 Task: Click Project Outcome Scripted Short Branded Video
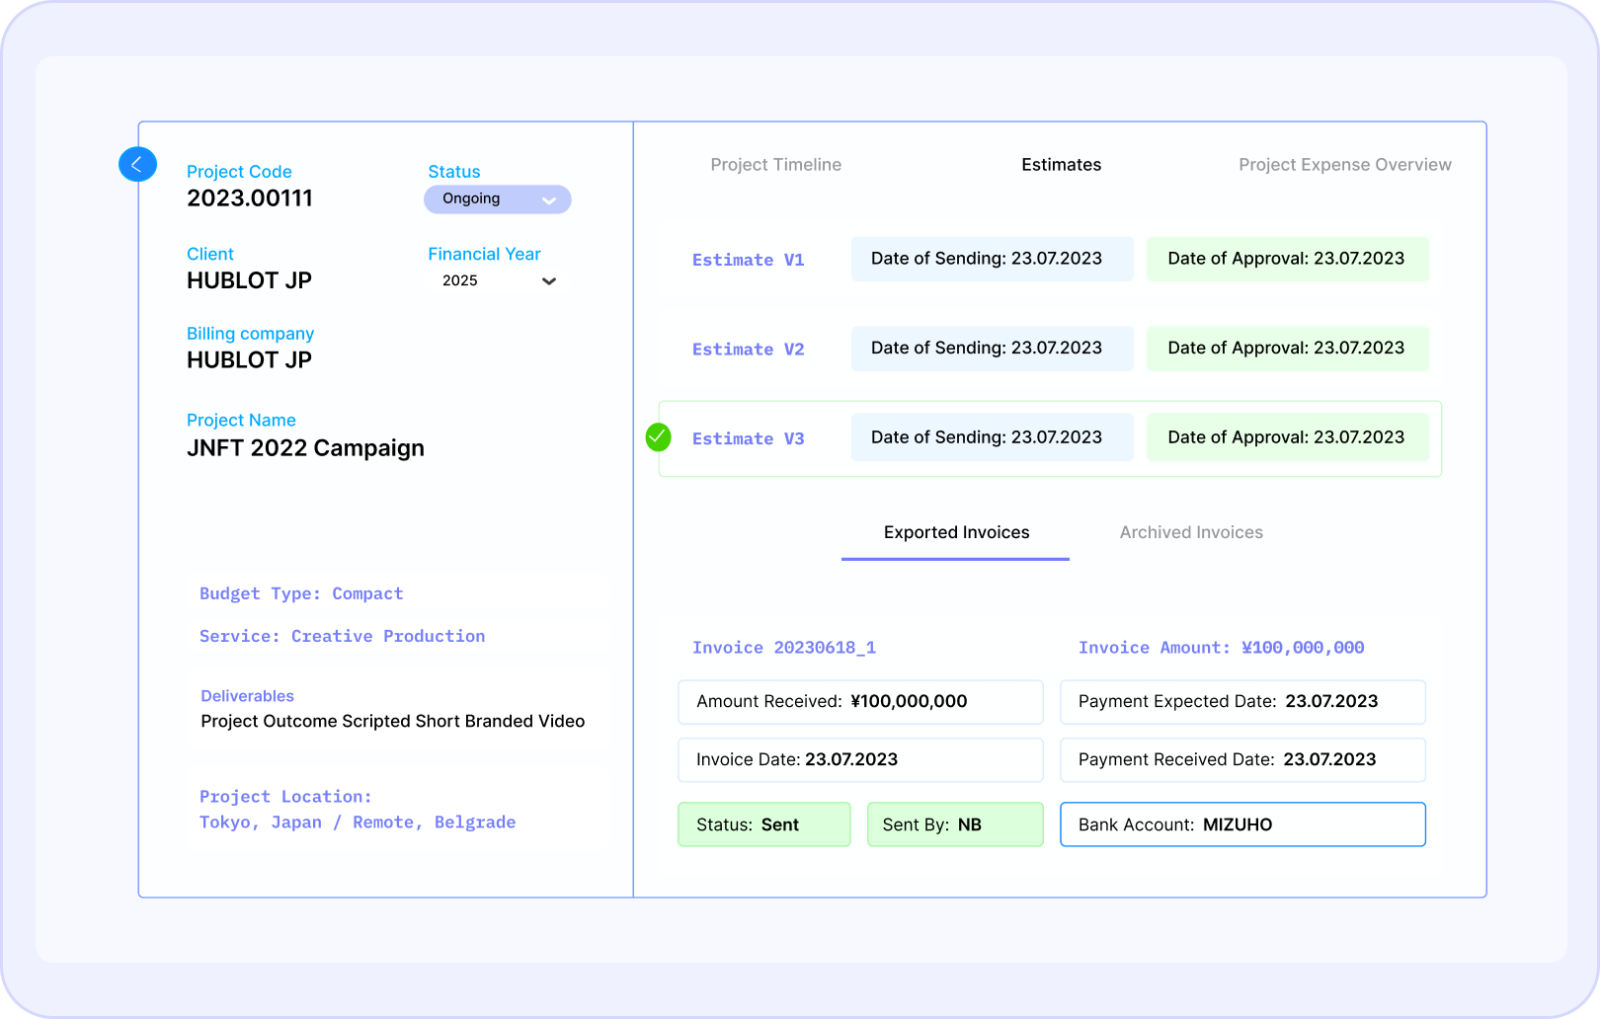[393, 721]
